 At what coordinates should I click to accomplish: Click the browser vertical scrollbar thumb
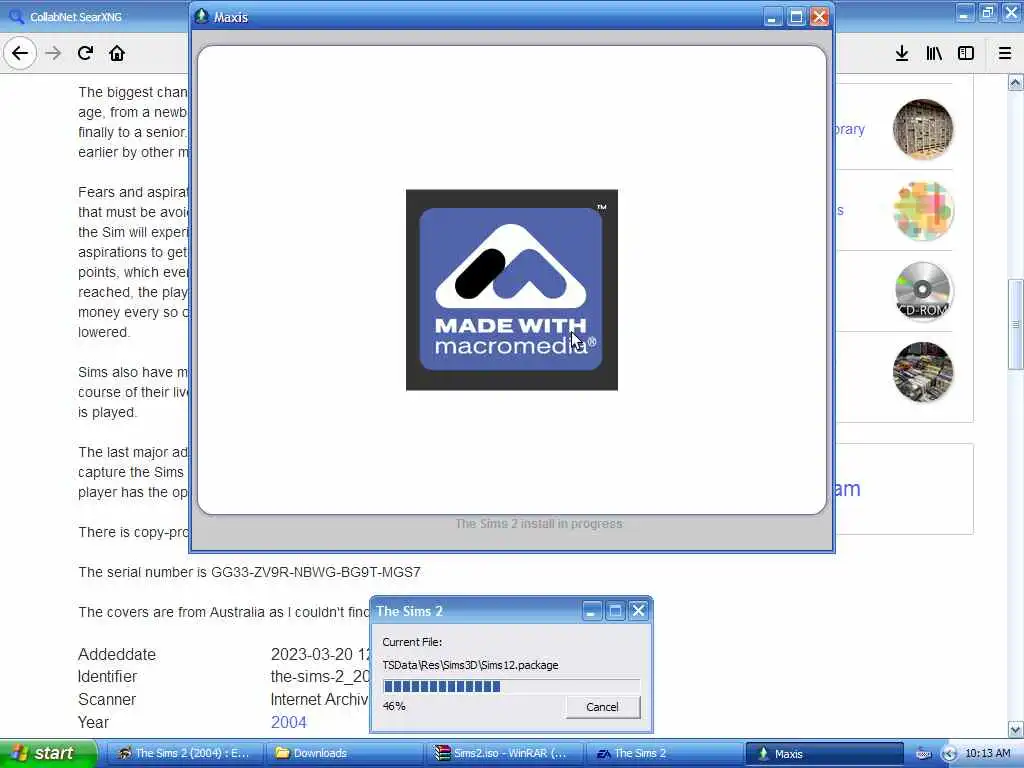(x=1016, y=325)
